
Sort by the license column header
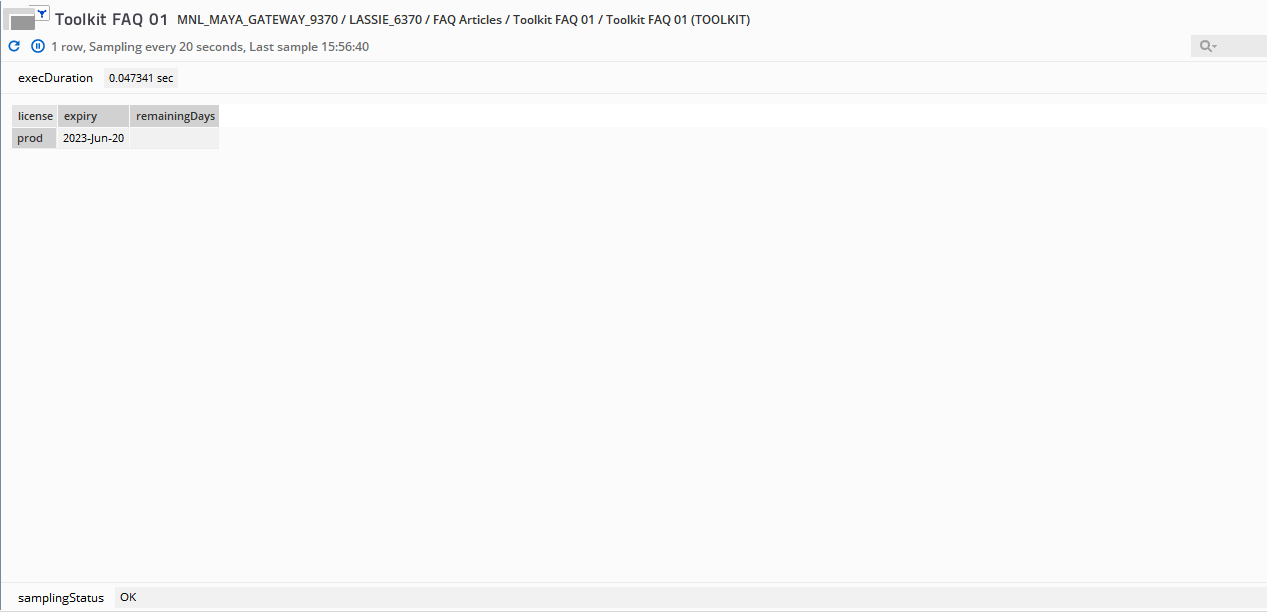click(x=35, y=116)
